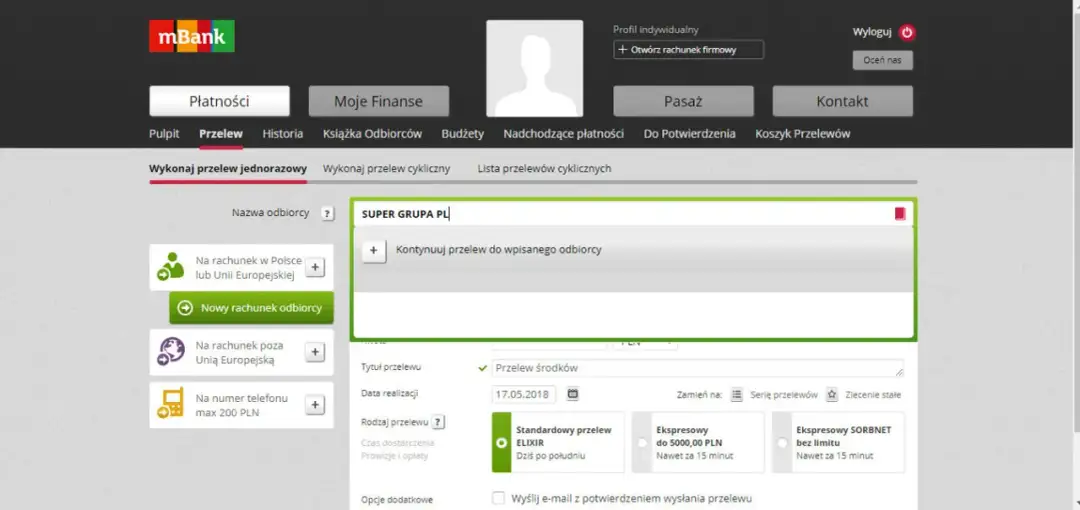This screenshot has width=1080, height=510.
Task: Open the calendar icon next to date
Action: 572,394
